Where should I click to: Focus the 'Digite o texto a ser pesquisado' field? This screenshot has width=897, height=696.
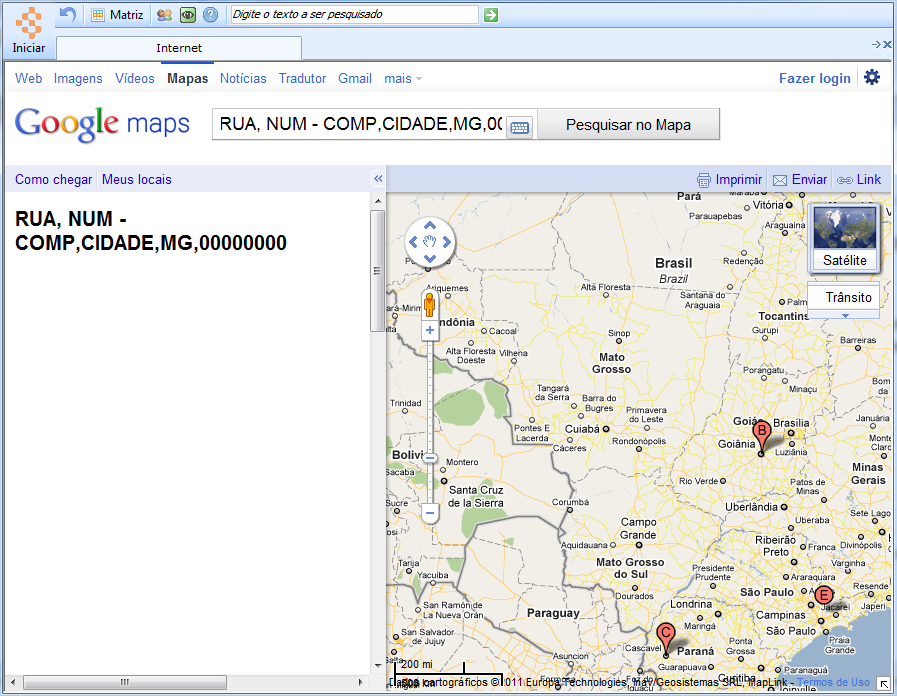click(354, 14)
